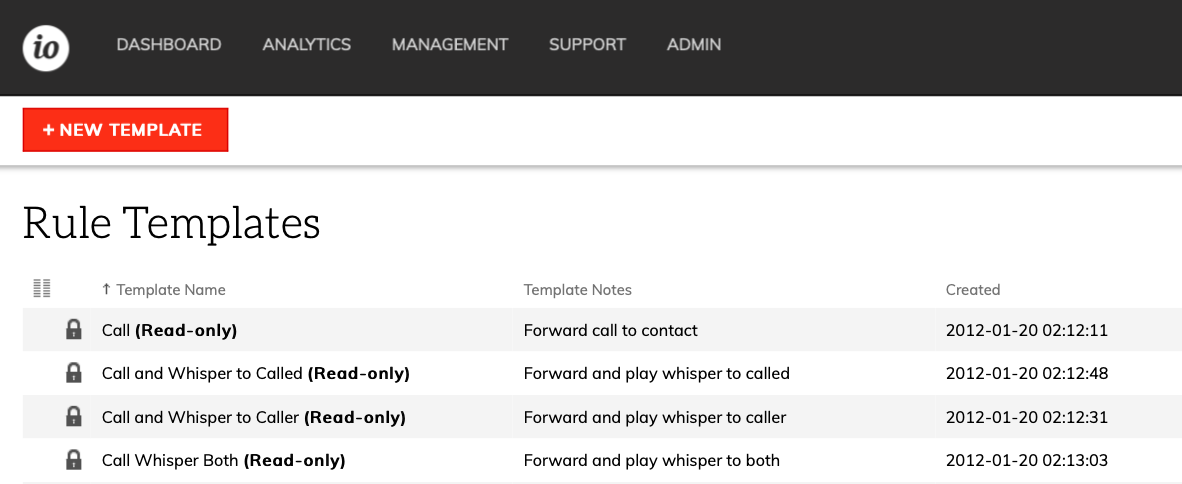
Task: Open the Analytics menu
Action: pyautogui.click(x=306, y=45)
